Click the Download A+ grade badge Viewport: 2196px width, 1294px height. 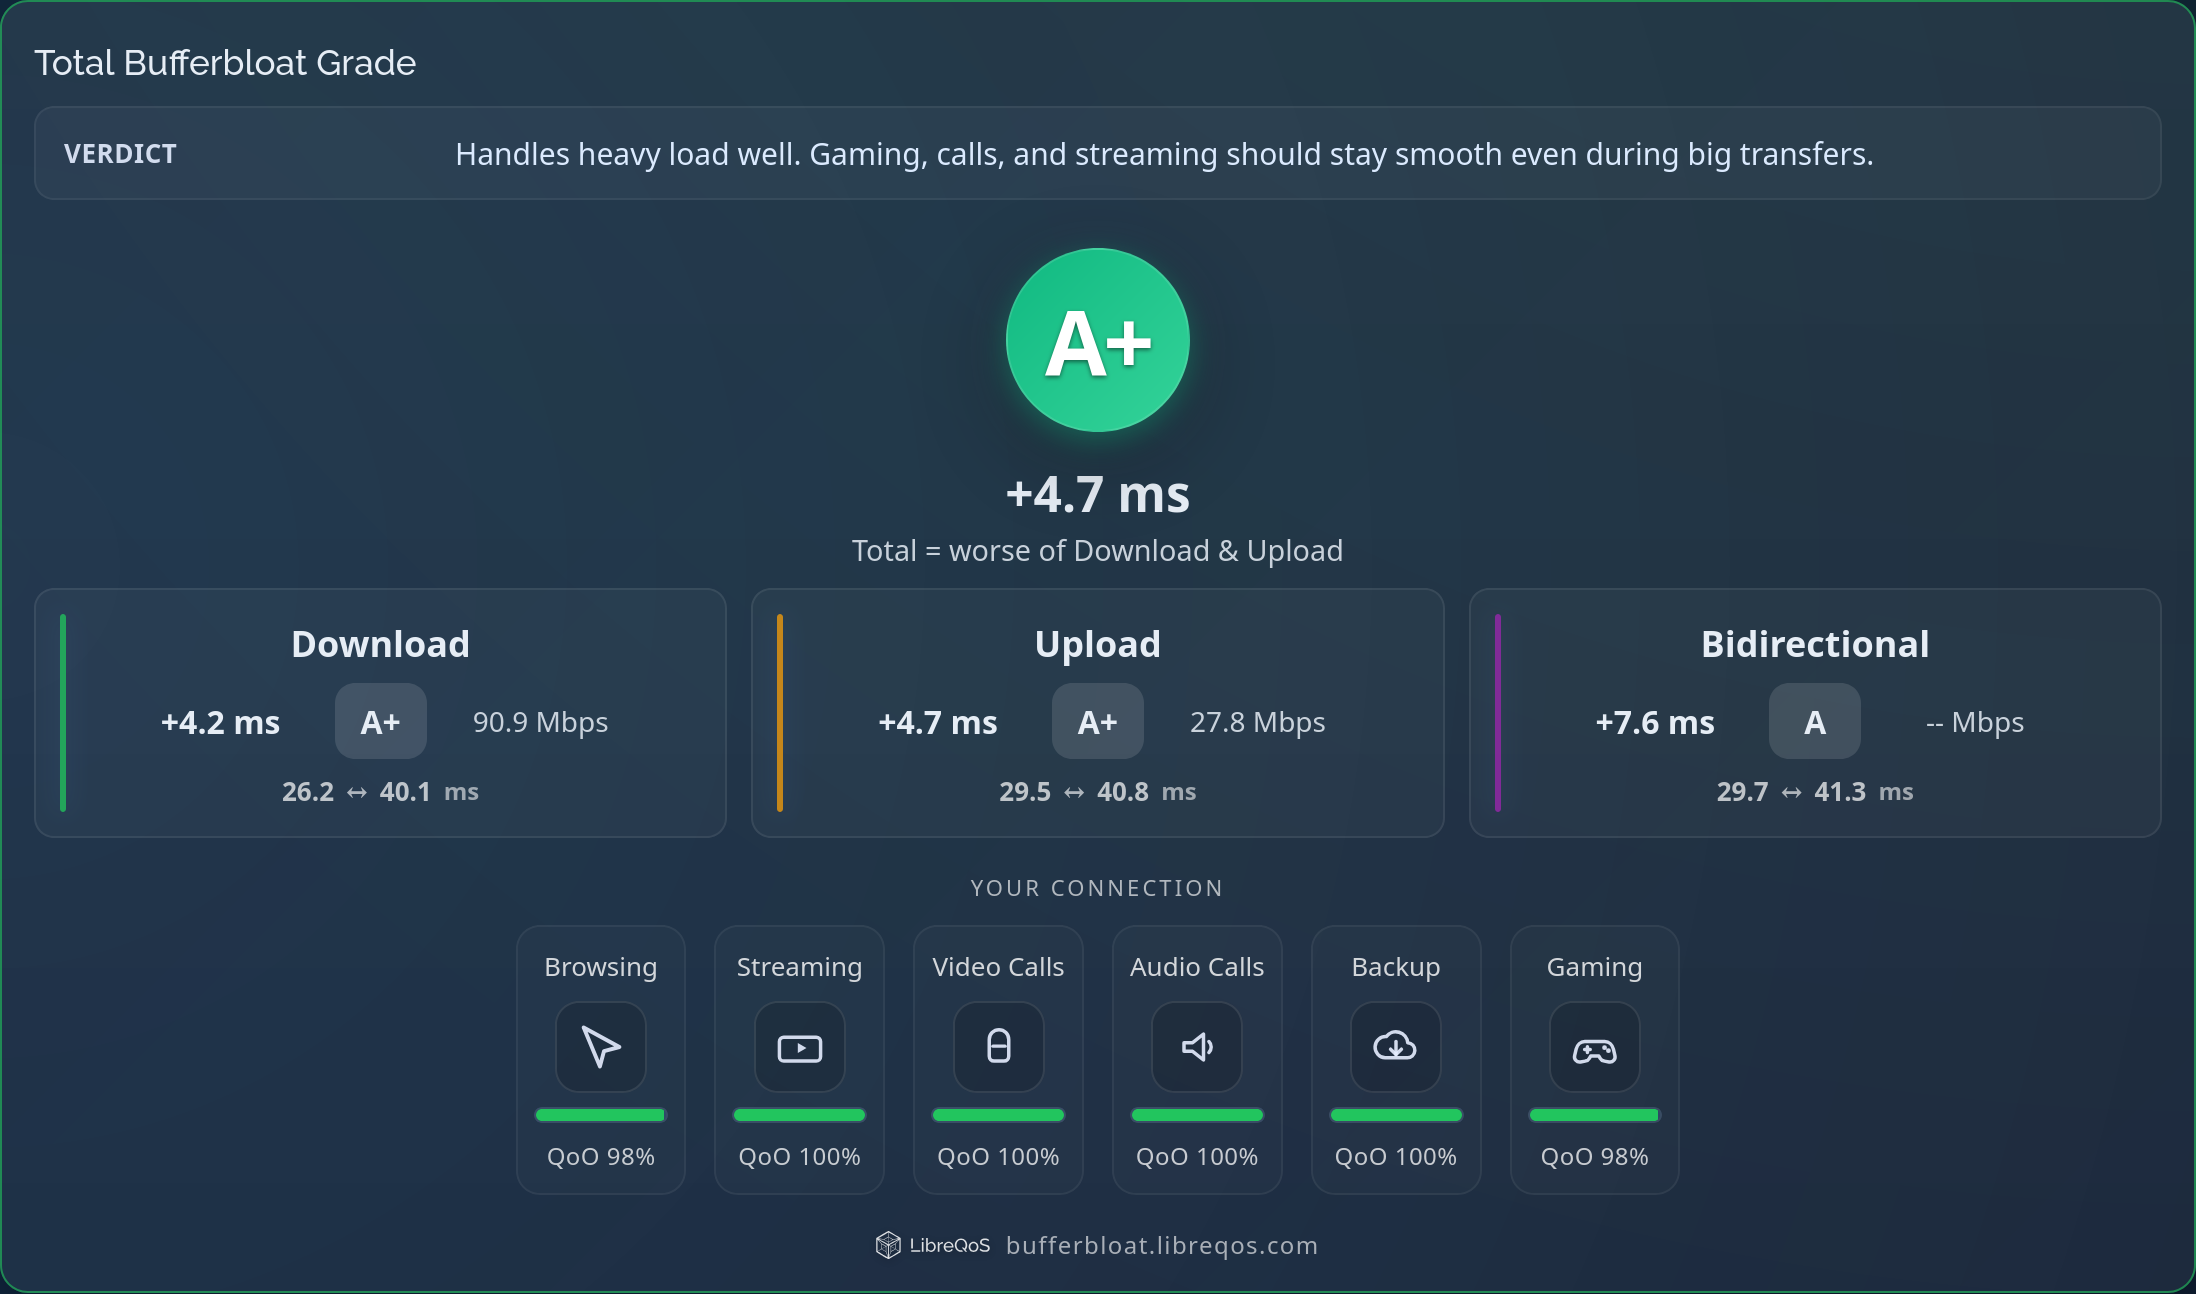(380, 721)
